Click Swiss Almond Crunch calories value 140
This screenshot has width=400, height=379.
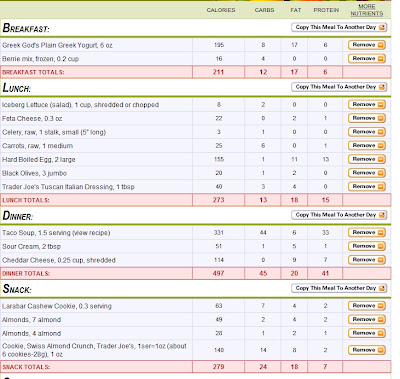[x=219, y=350]
